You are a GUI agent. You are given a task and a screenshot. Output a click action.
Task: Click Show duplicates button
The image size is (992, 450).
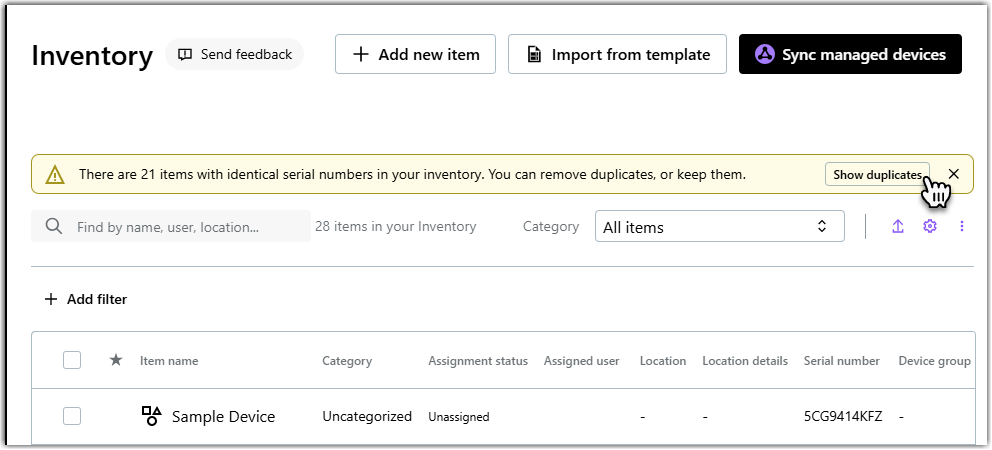click(877, 175)
